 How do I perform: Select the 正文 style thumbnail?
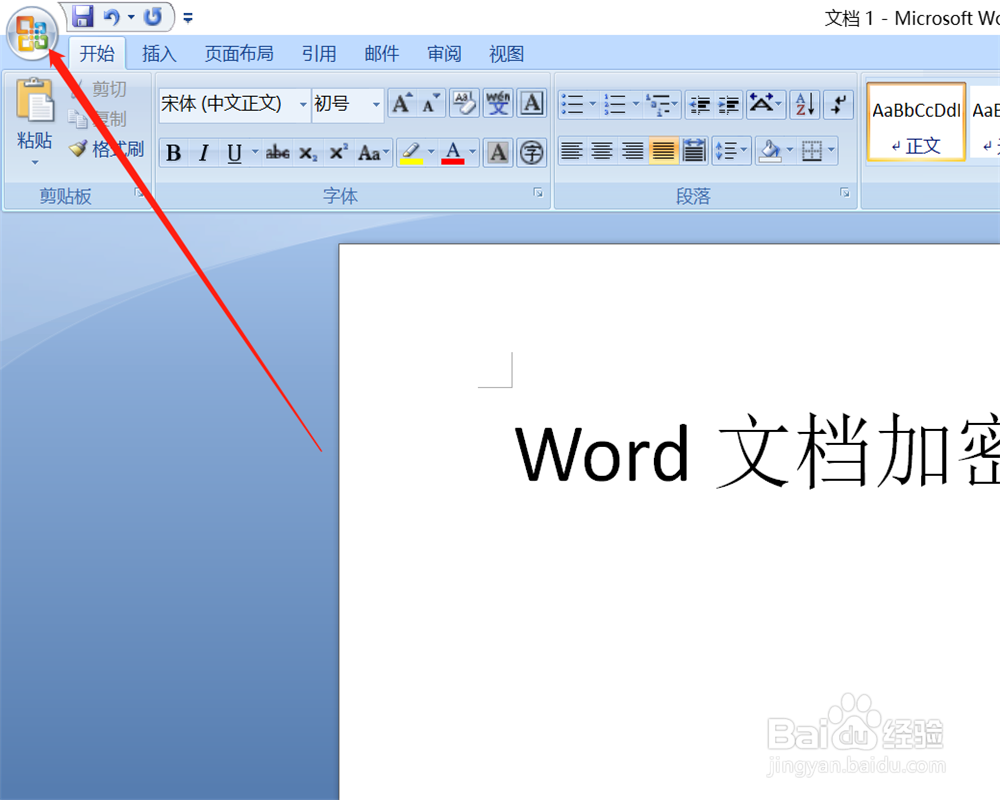916,122
